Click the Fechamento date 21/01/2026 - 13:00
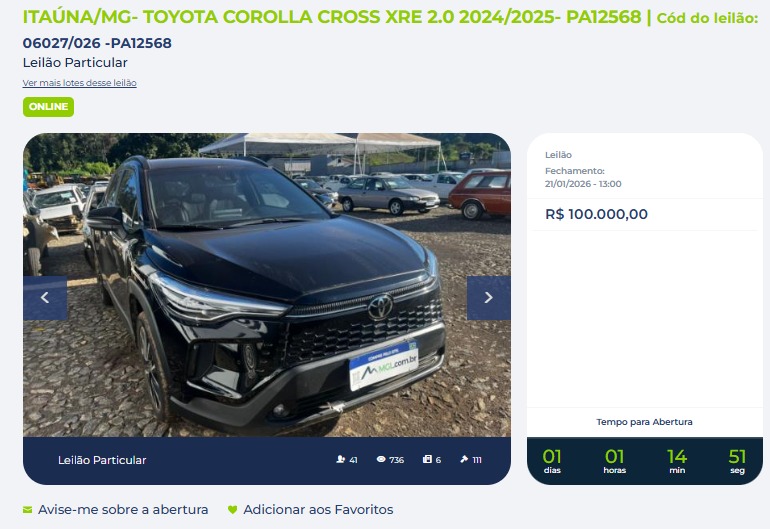The width and height of the screenshot is (770, 529). click(x=583, y=184)
